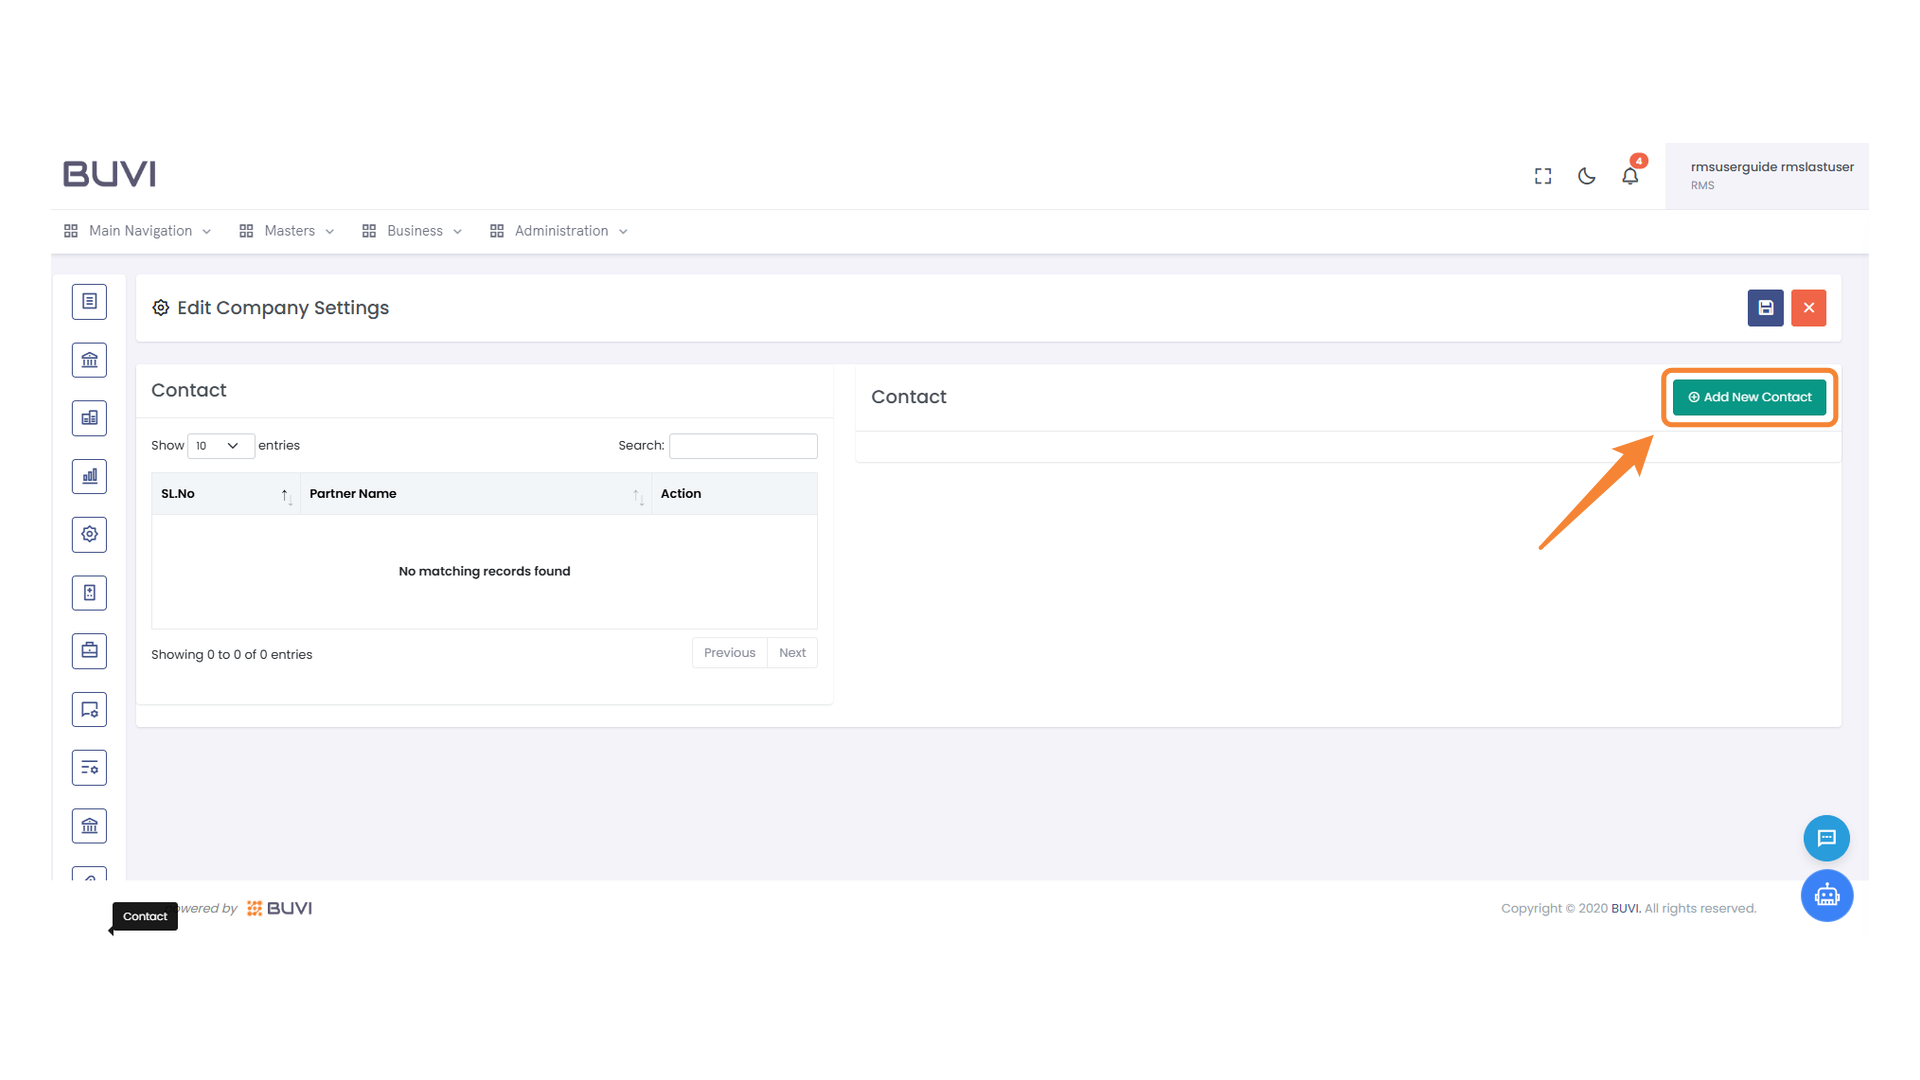
Task: Select the document icon in the sidebar
Action: coord(89,301)
